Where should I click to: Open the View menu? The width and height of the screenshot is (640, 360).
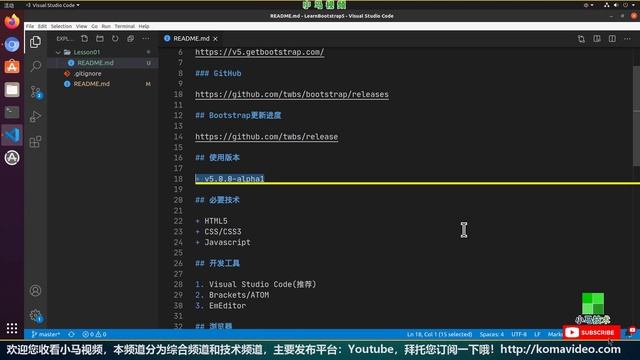[82, 26]
